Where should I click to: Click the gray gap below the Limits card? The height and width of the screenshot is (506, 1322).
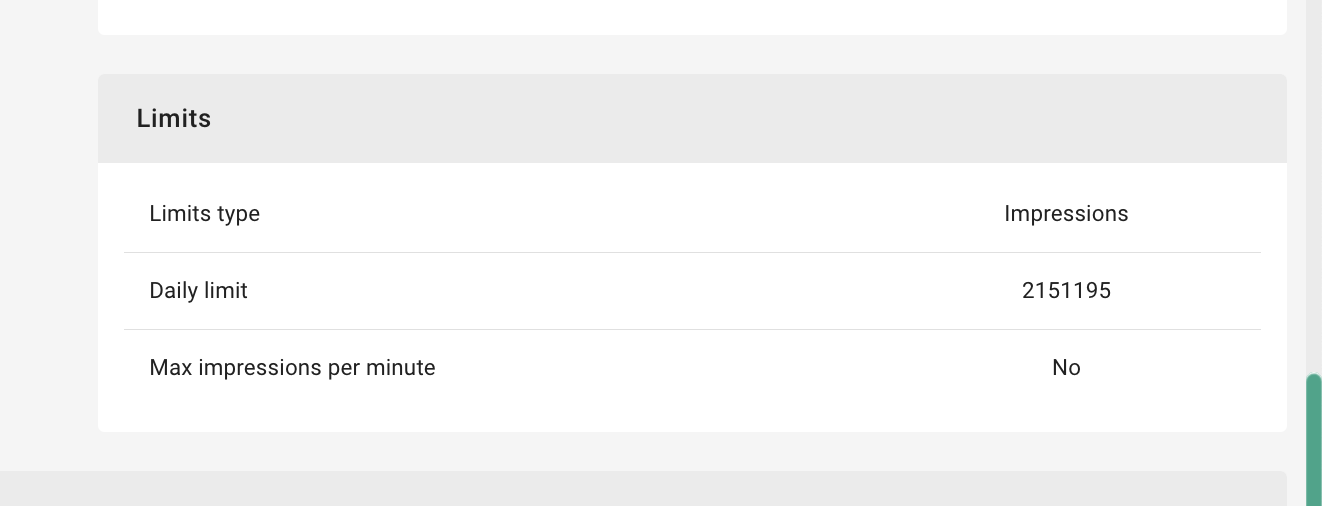[x=692, y=452]
